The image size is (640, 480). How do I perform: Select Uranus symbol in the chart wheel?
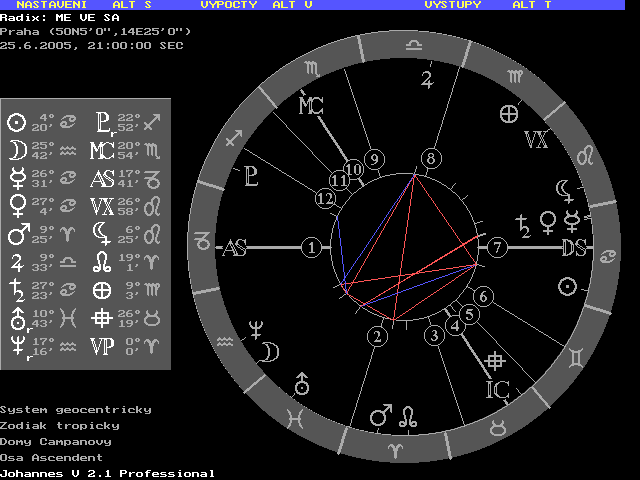pos(302,382)
